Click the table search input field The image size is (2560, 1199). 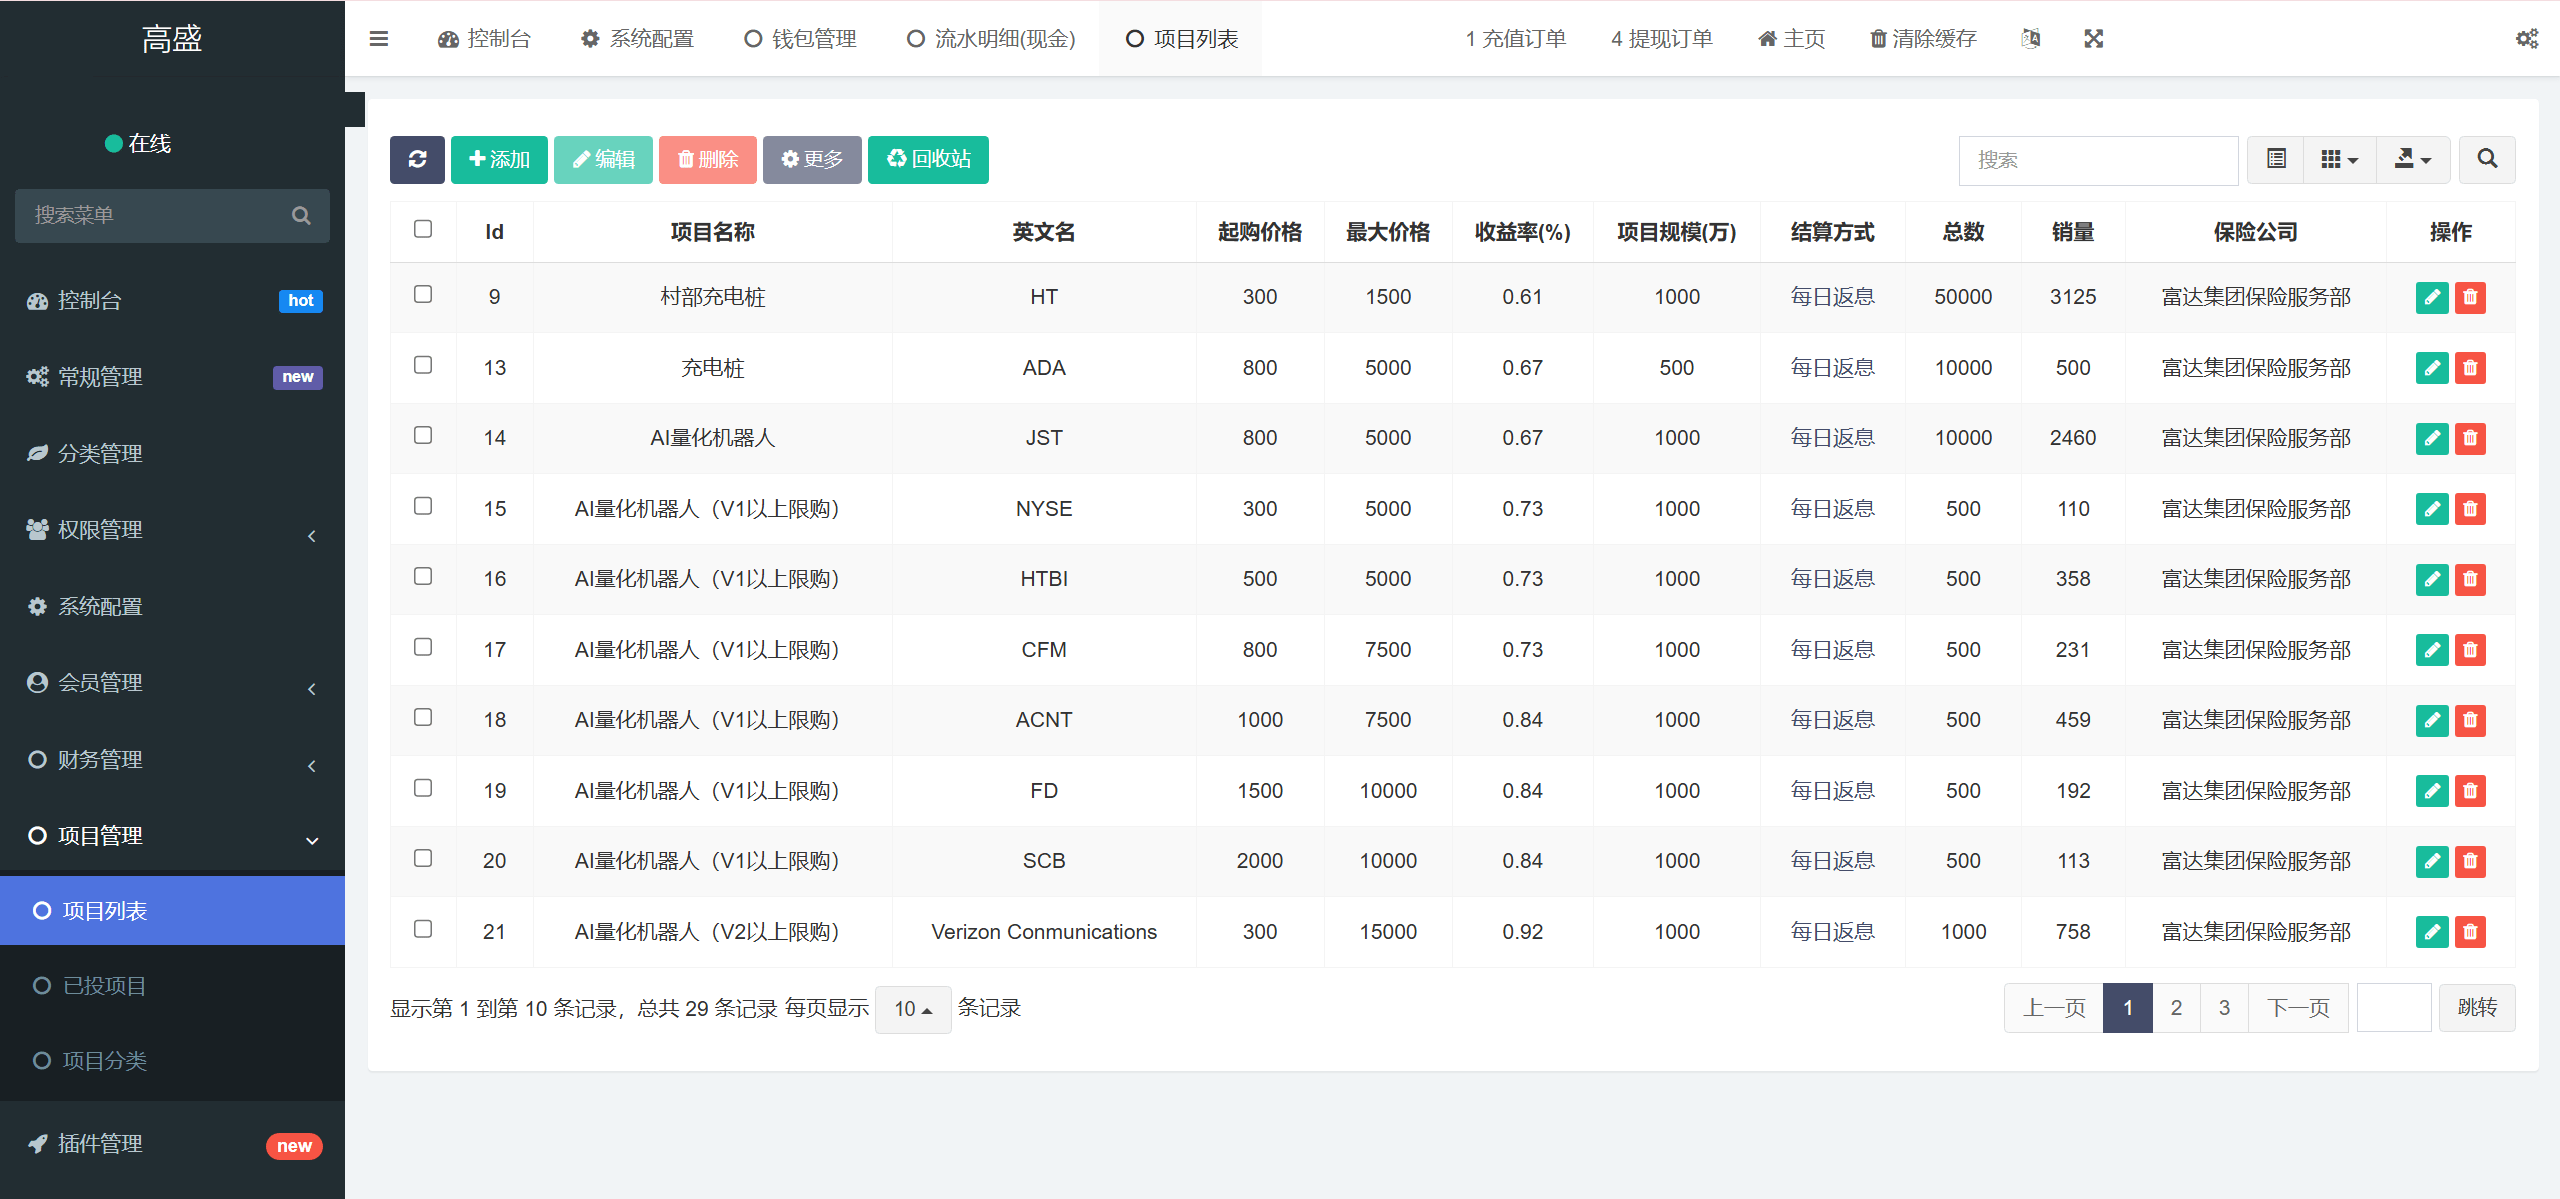point(2097,160)
